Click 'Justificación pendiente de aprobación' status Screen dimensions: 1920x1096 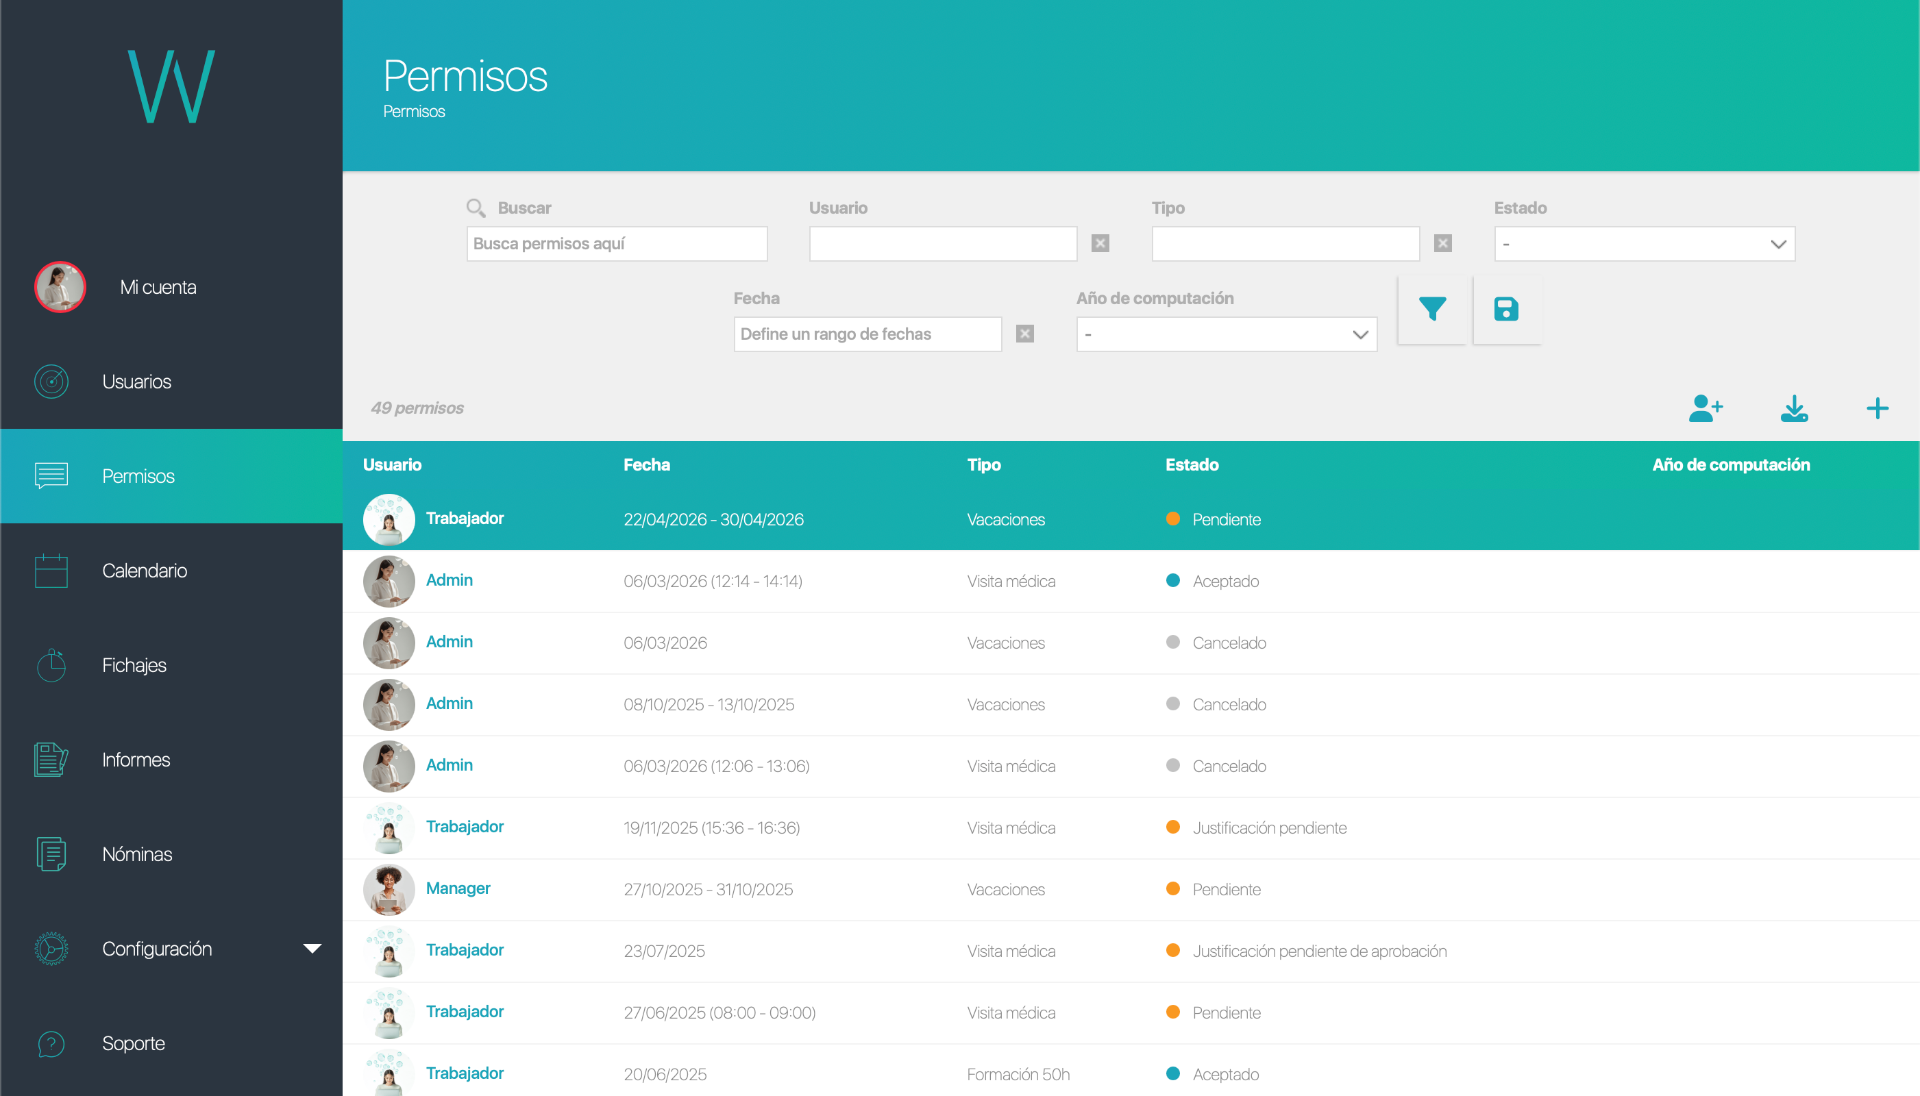coord(1319,952)
